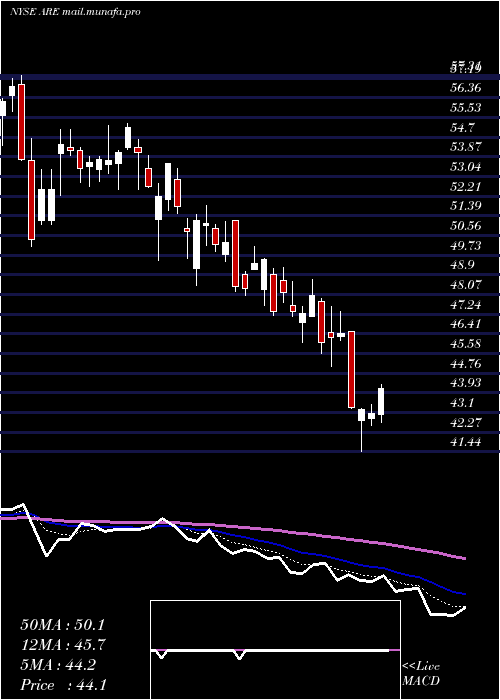Click inside the MACD indicator panel
The height and width of the screenshot is (700, 500).
coord(275,650)
